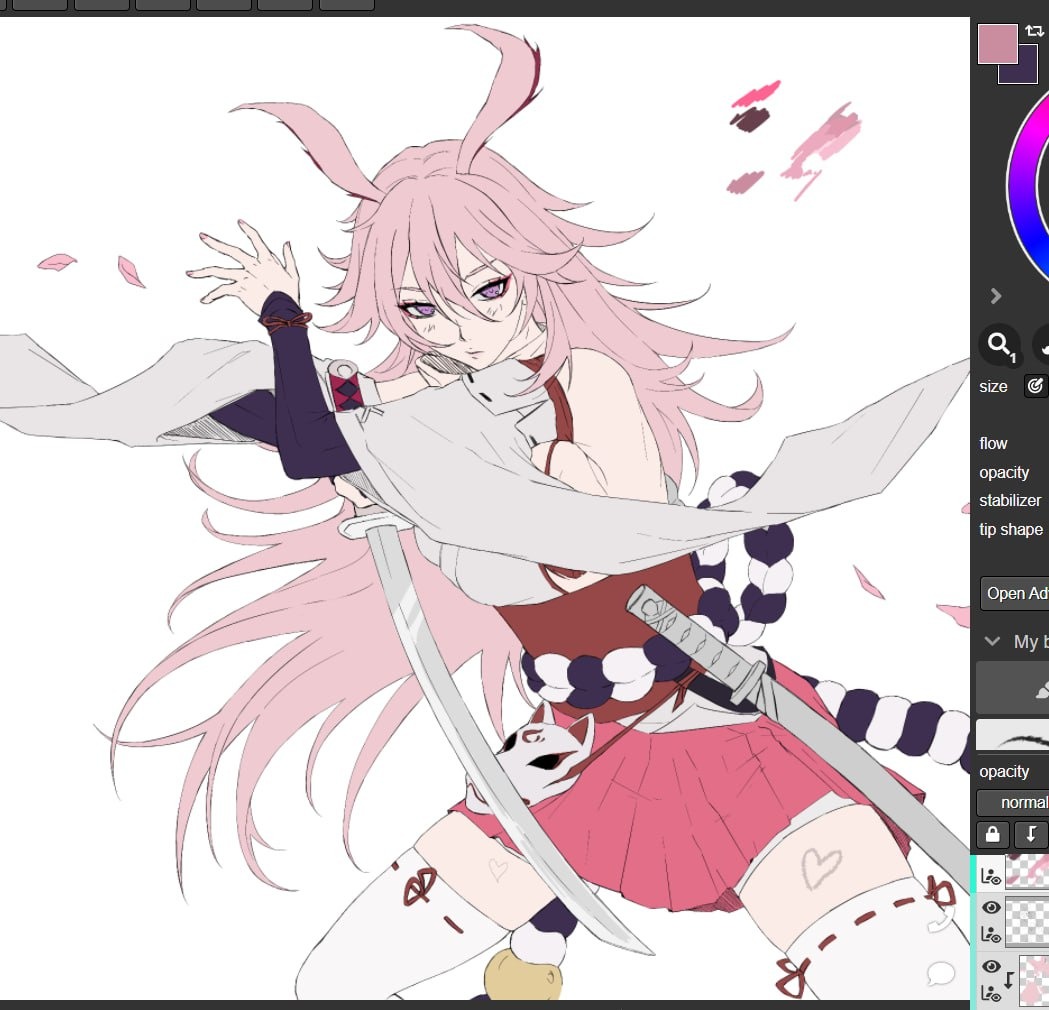Collapse the My brushes section

click(992, 642)
